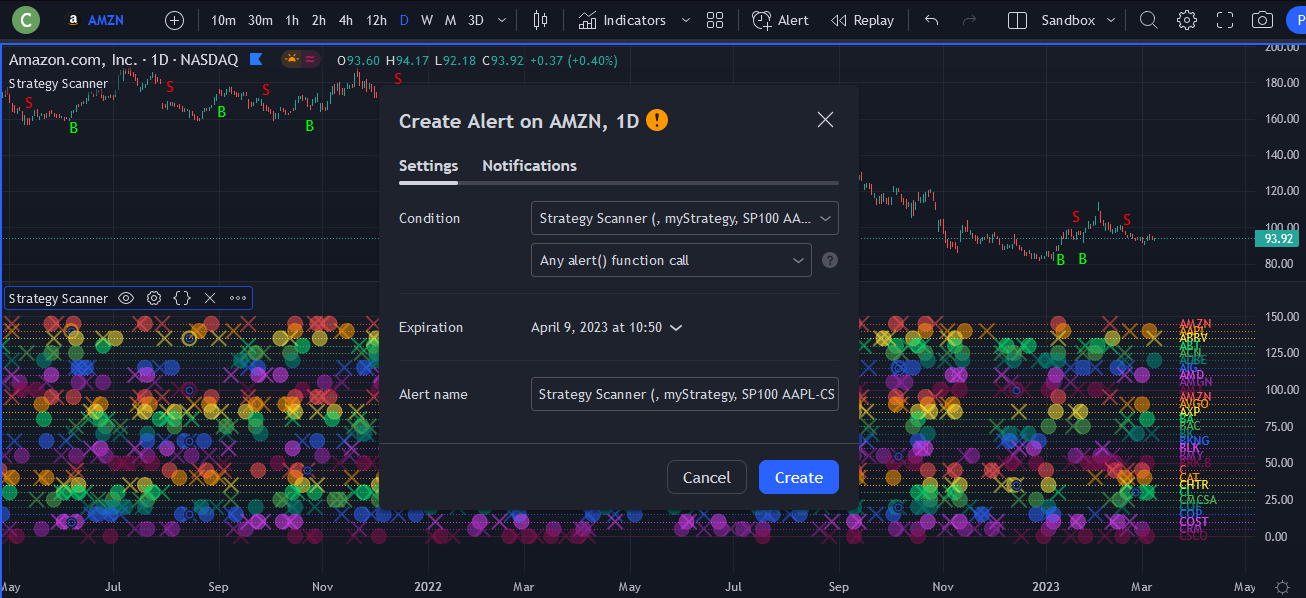Switch to the Settings tab
Screen dimensions: 1306x598
tap(428, 166)
